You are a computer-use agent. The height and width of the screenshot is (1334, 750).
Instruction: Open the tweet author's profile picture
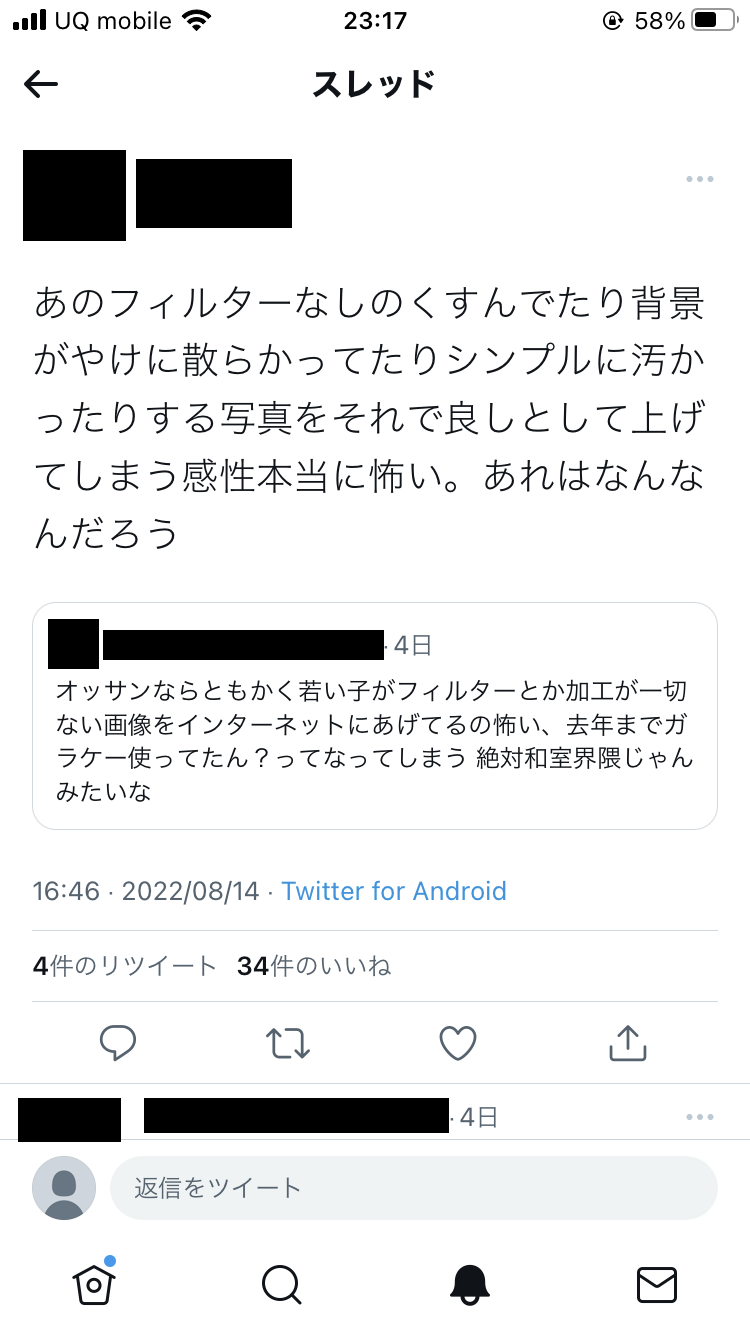click(74, 195)
